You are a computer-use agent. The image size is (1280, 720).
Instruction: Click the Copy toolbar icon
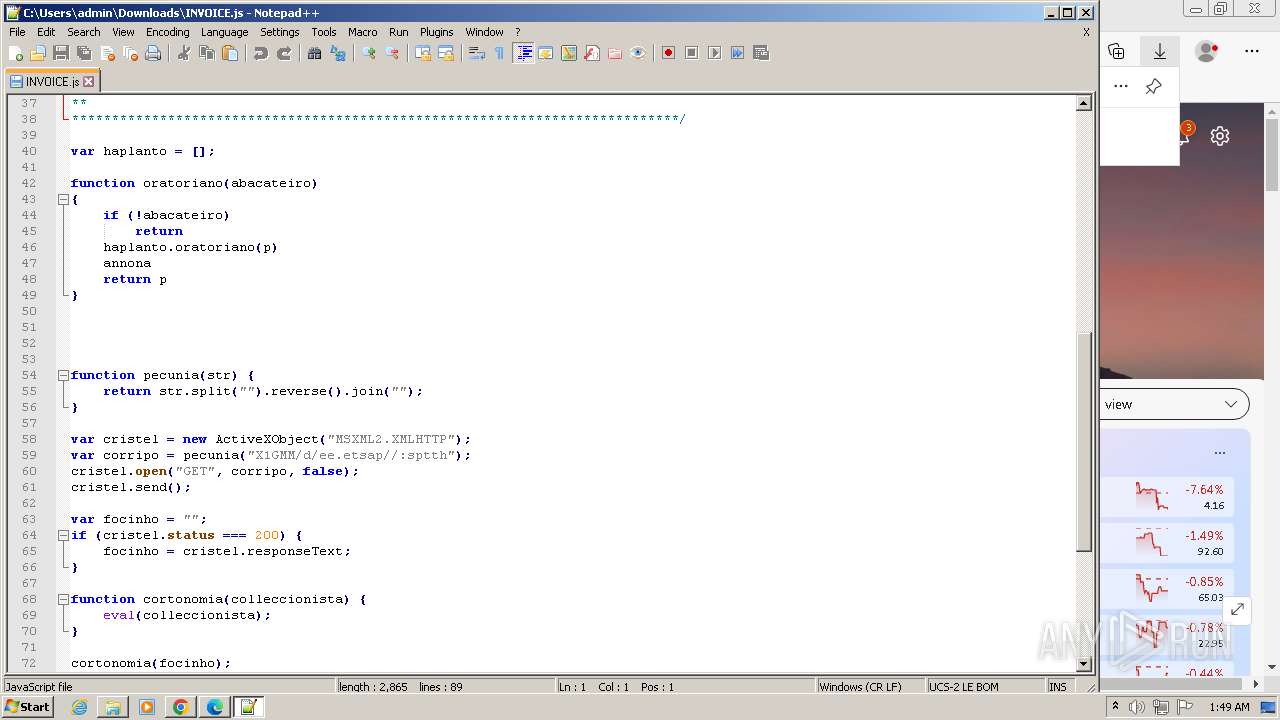(207, 53)
